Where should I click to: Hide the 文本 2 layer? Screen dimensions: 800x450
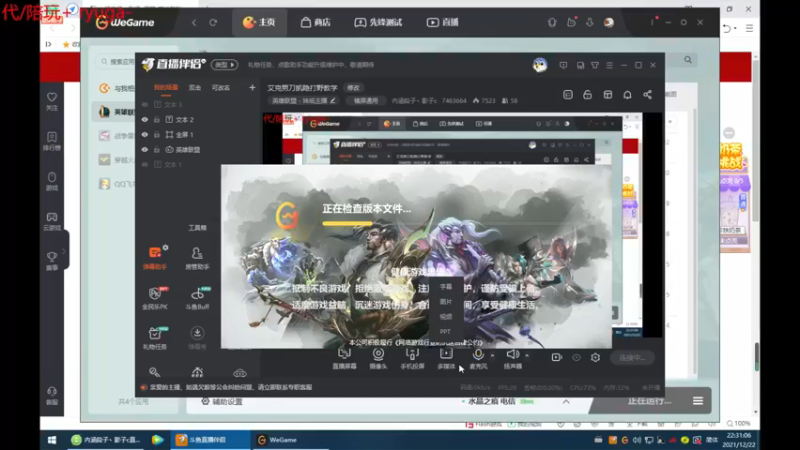click(145, 119)
